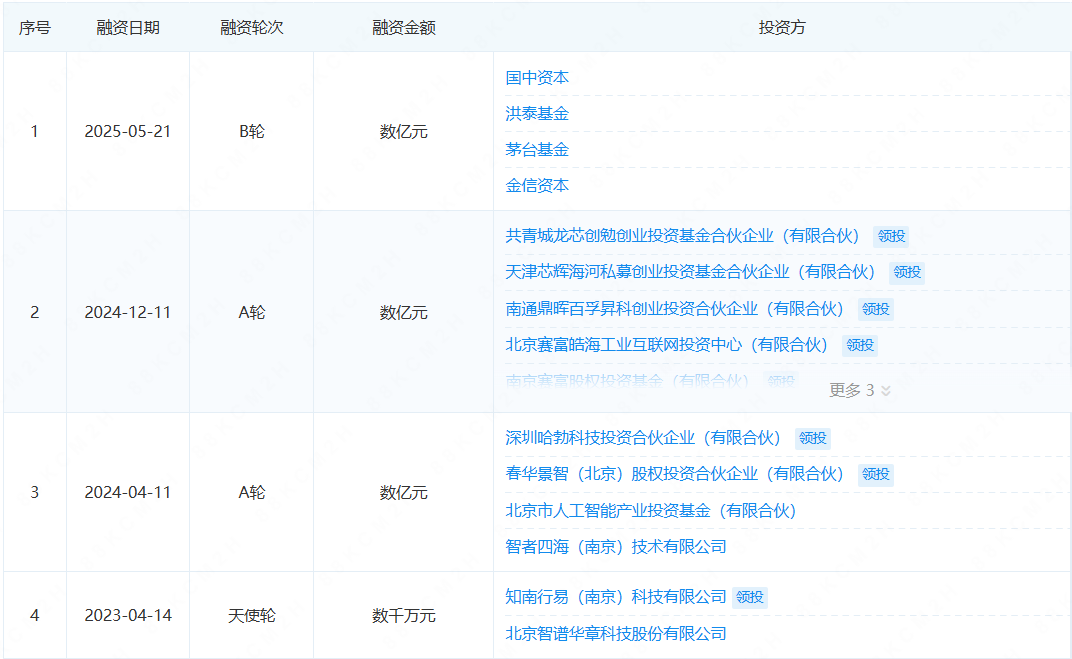Open investor link 金信资本
Image resolution: width=1072 pixels, height=659 pixels.
coord(537,185)
